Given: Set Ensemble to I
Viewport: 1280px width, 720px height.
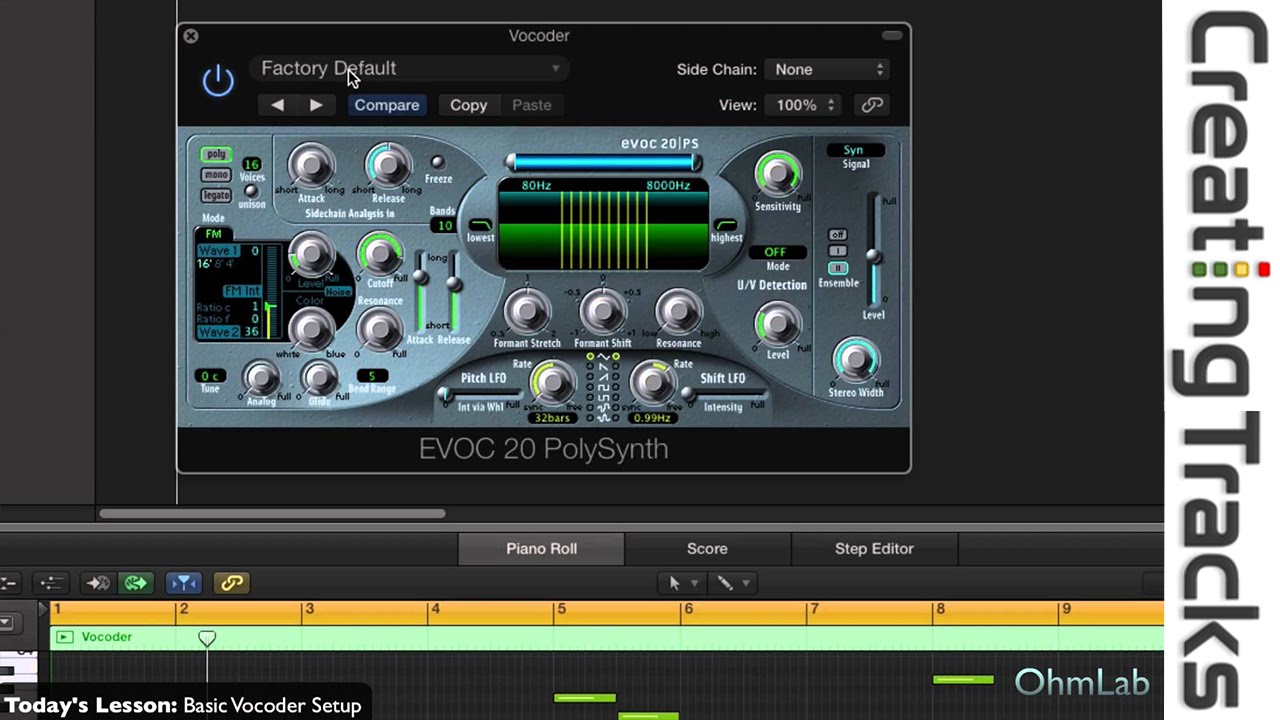Looking at the screenshot, I should [x=838, y=251].
